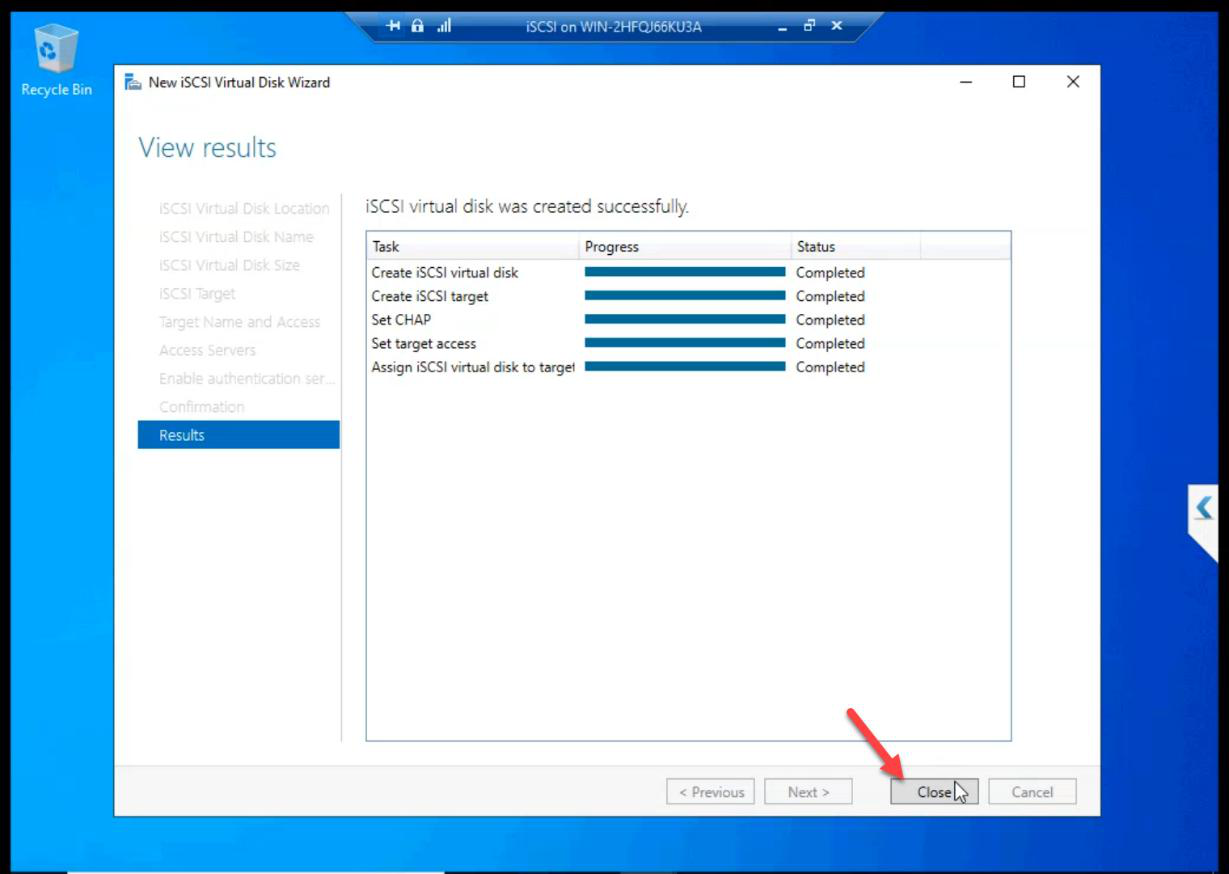Screen dimensions: 1229x874
Task: Click the Close button in the wizard
Action: point(934,792)
